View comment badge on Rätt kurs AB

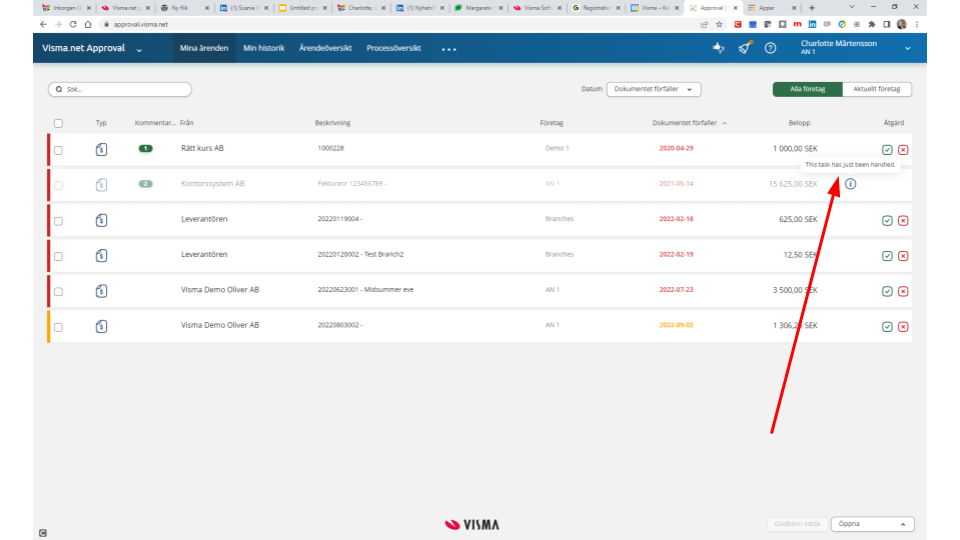[x=145, y=148]
